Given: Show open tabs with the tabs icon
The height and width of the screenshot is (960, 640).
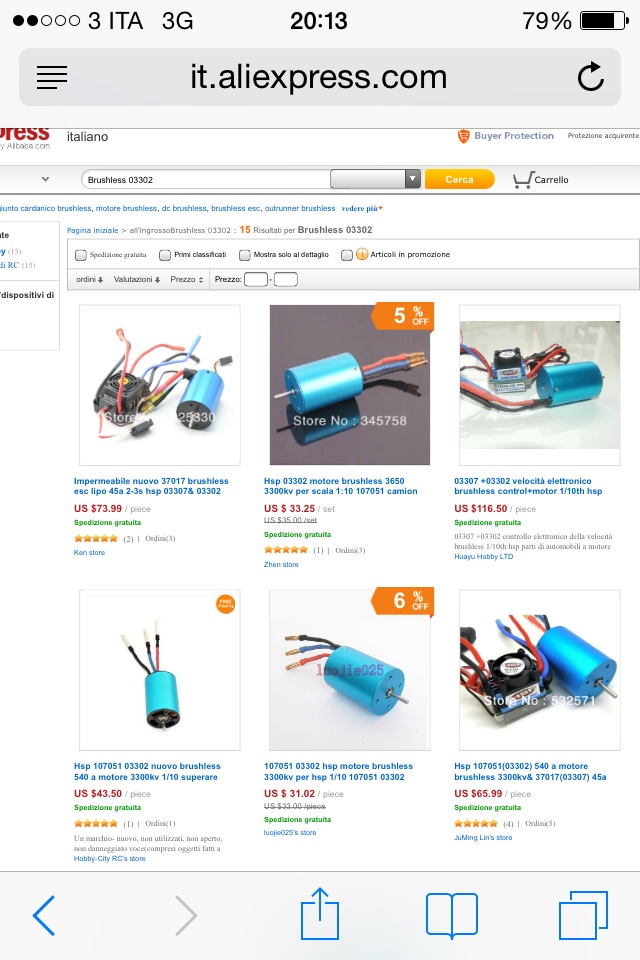Looking at the screenshot, I should tap(583, 915).
